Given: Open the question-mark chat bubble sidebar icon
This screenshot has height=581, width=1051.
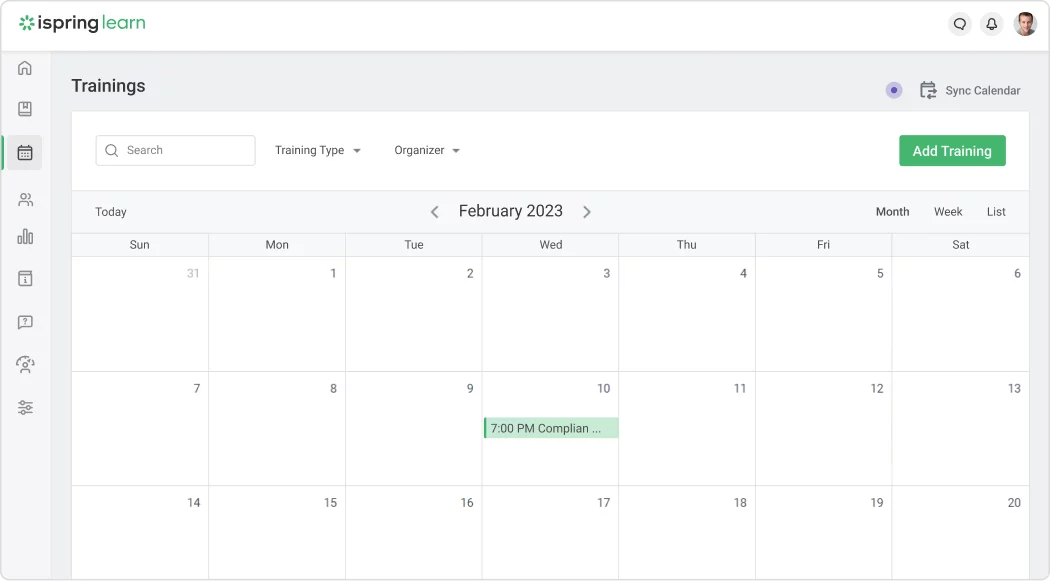Looking at the screenshot, I should 25,322.
